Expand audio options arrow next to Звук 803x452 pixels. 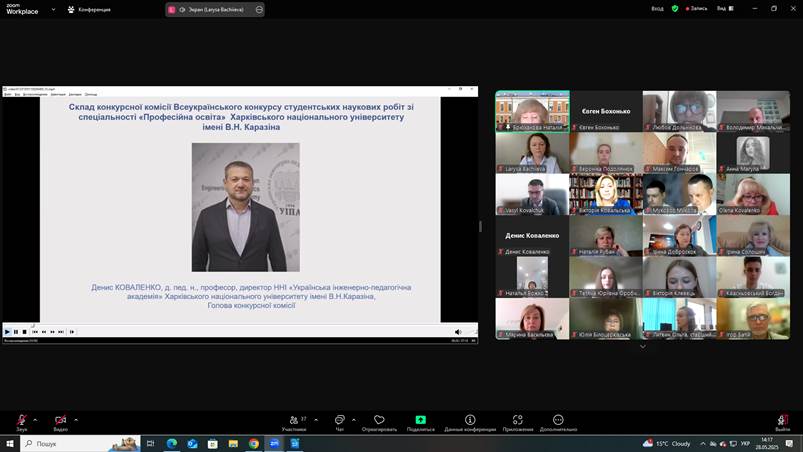click(x=35, y=419)
